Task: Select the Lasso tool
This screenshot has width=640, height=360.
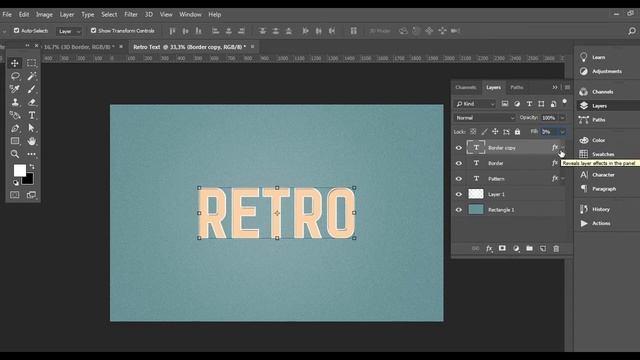Action: tap(15, 76)
